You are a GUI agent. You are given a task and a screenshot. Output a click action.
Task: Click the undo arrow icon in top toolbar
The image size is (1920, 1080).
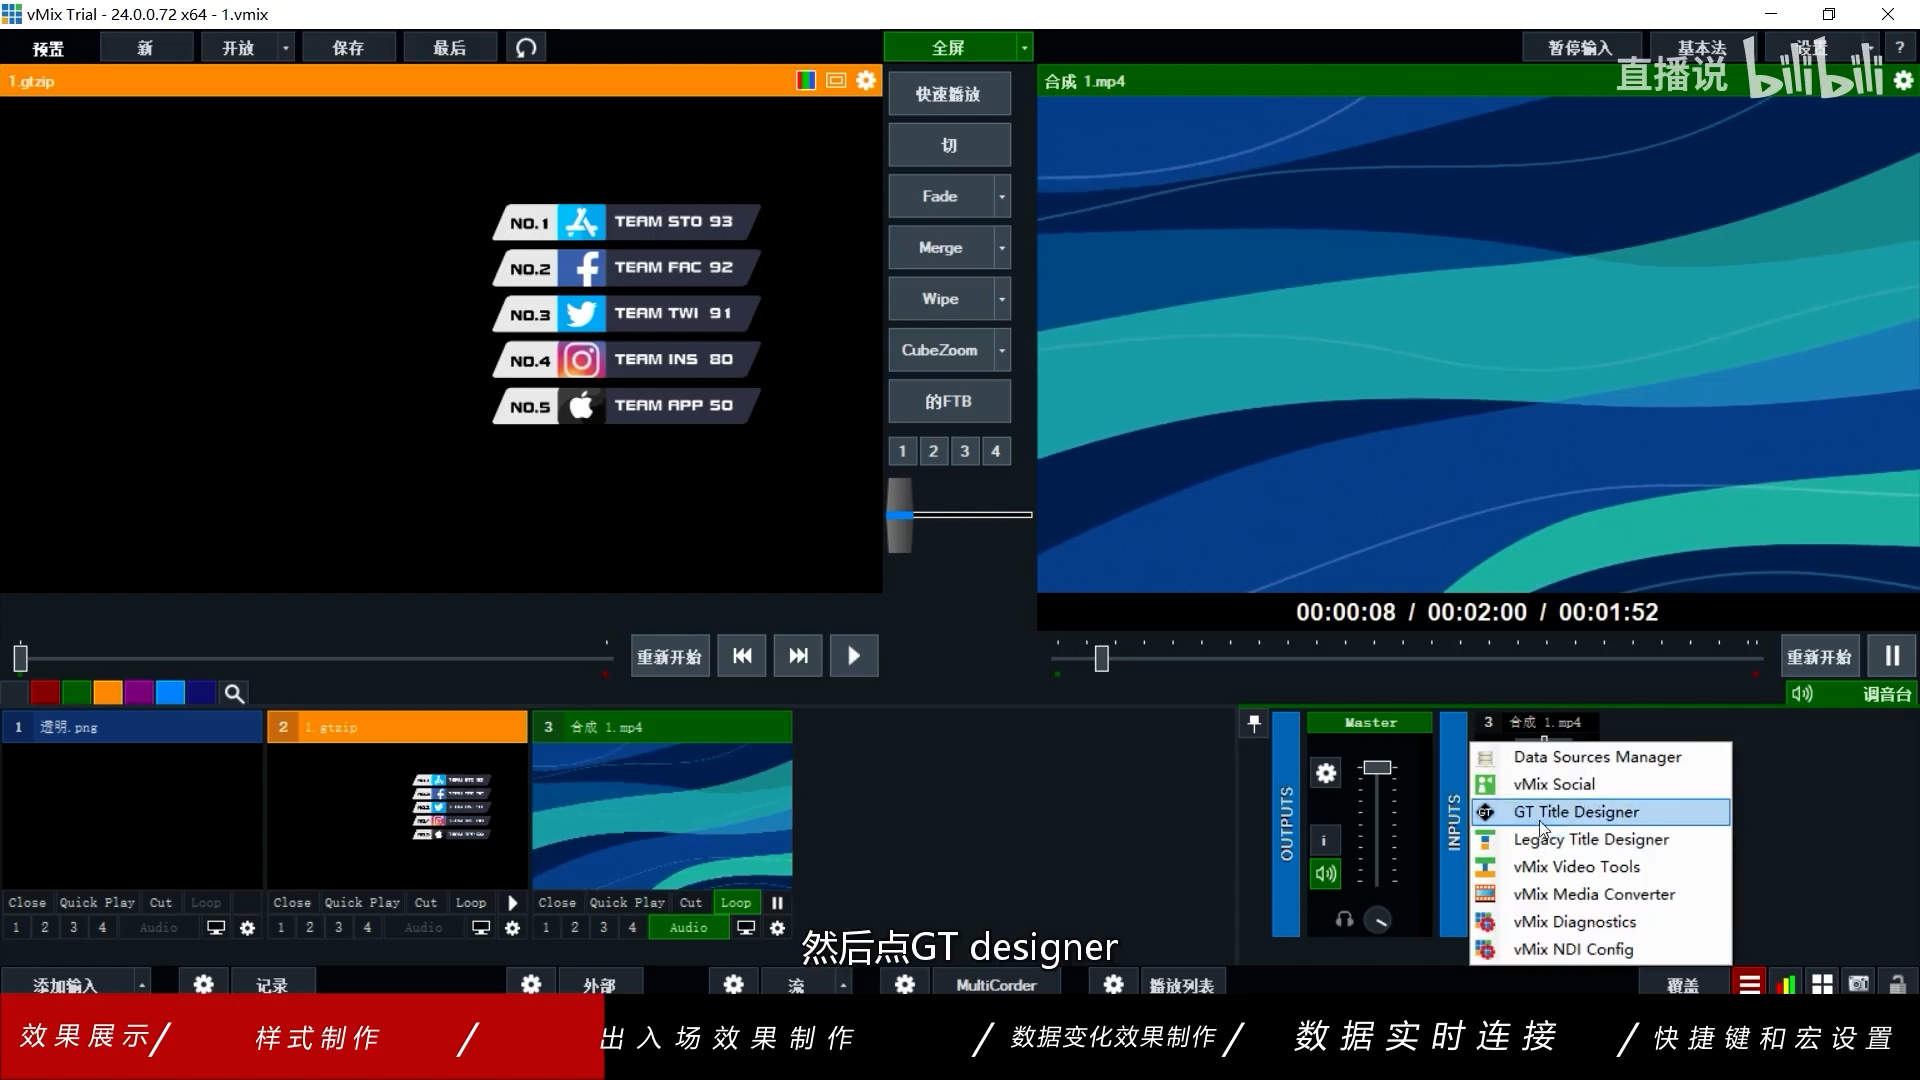[526, 48]
